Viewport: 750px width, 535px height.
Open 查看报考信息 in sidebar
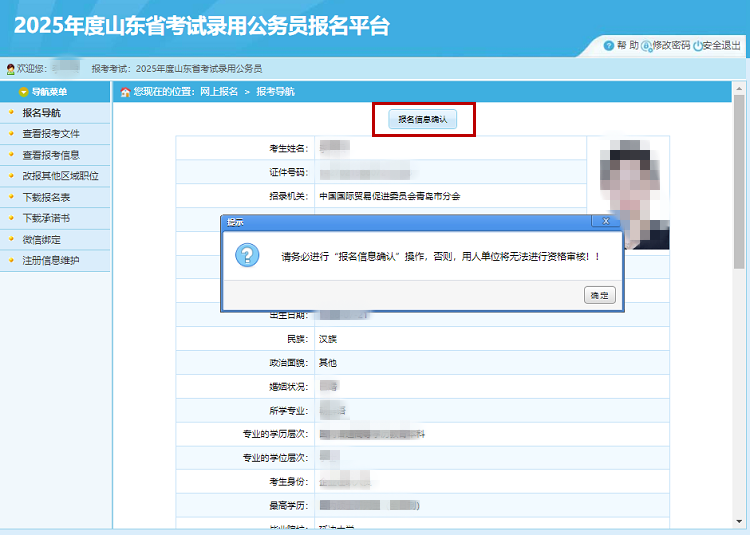click(x=55, y=155)
